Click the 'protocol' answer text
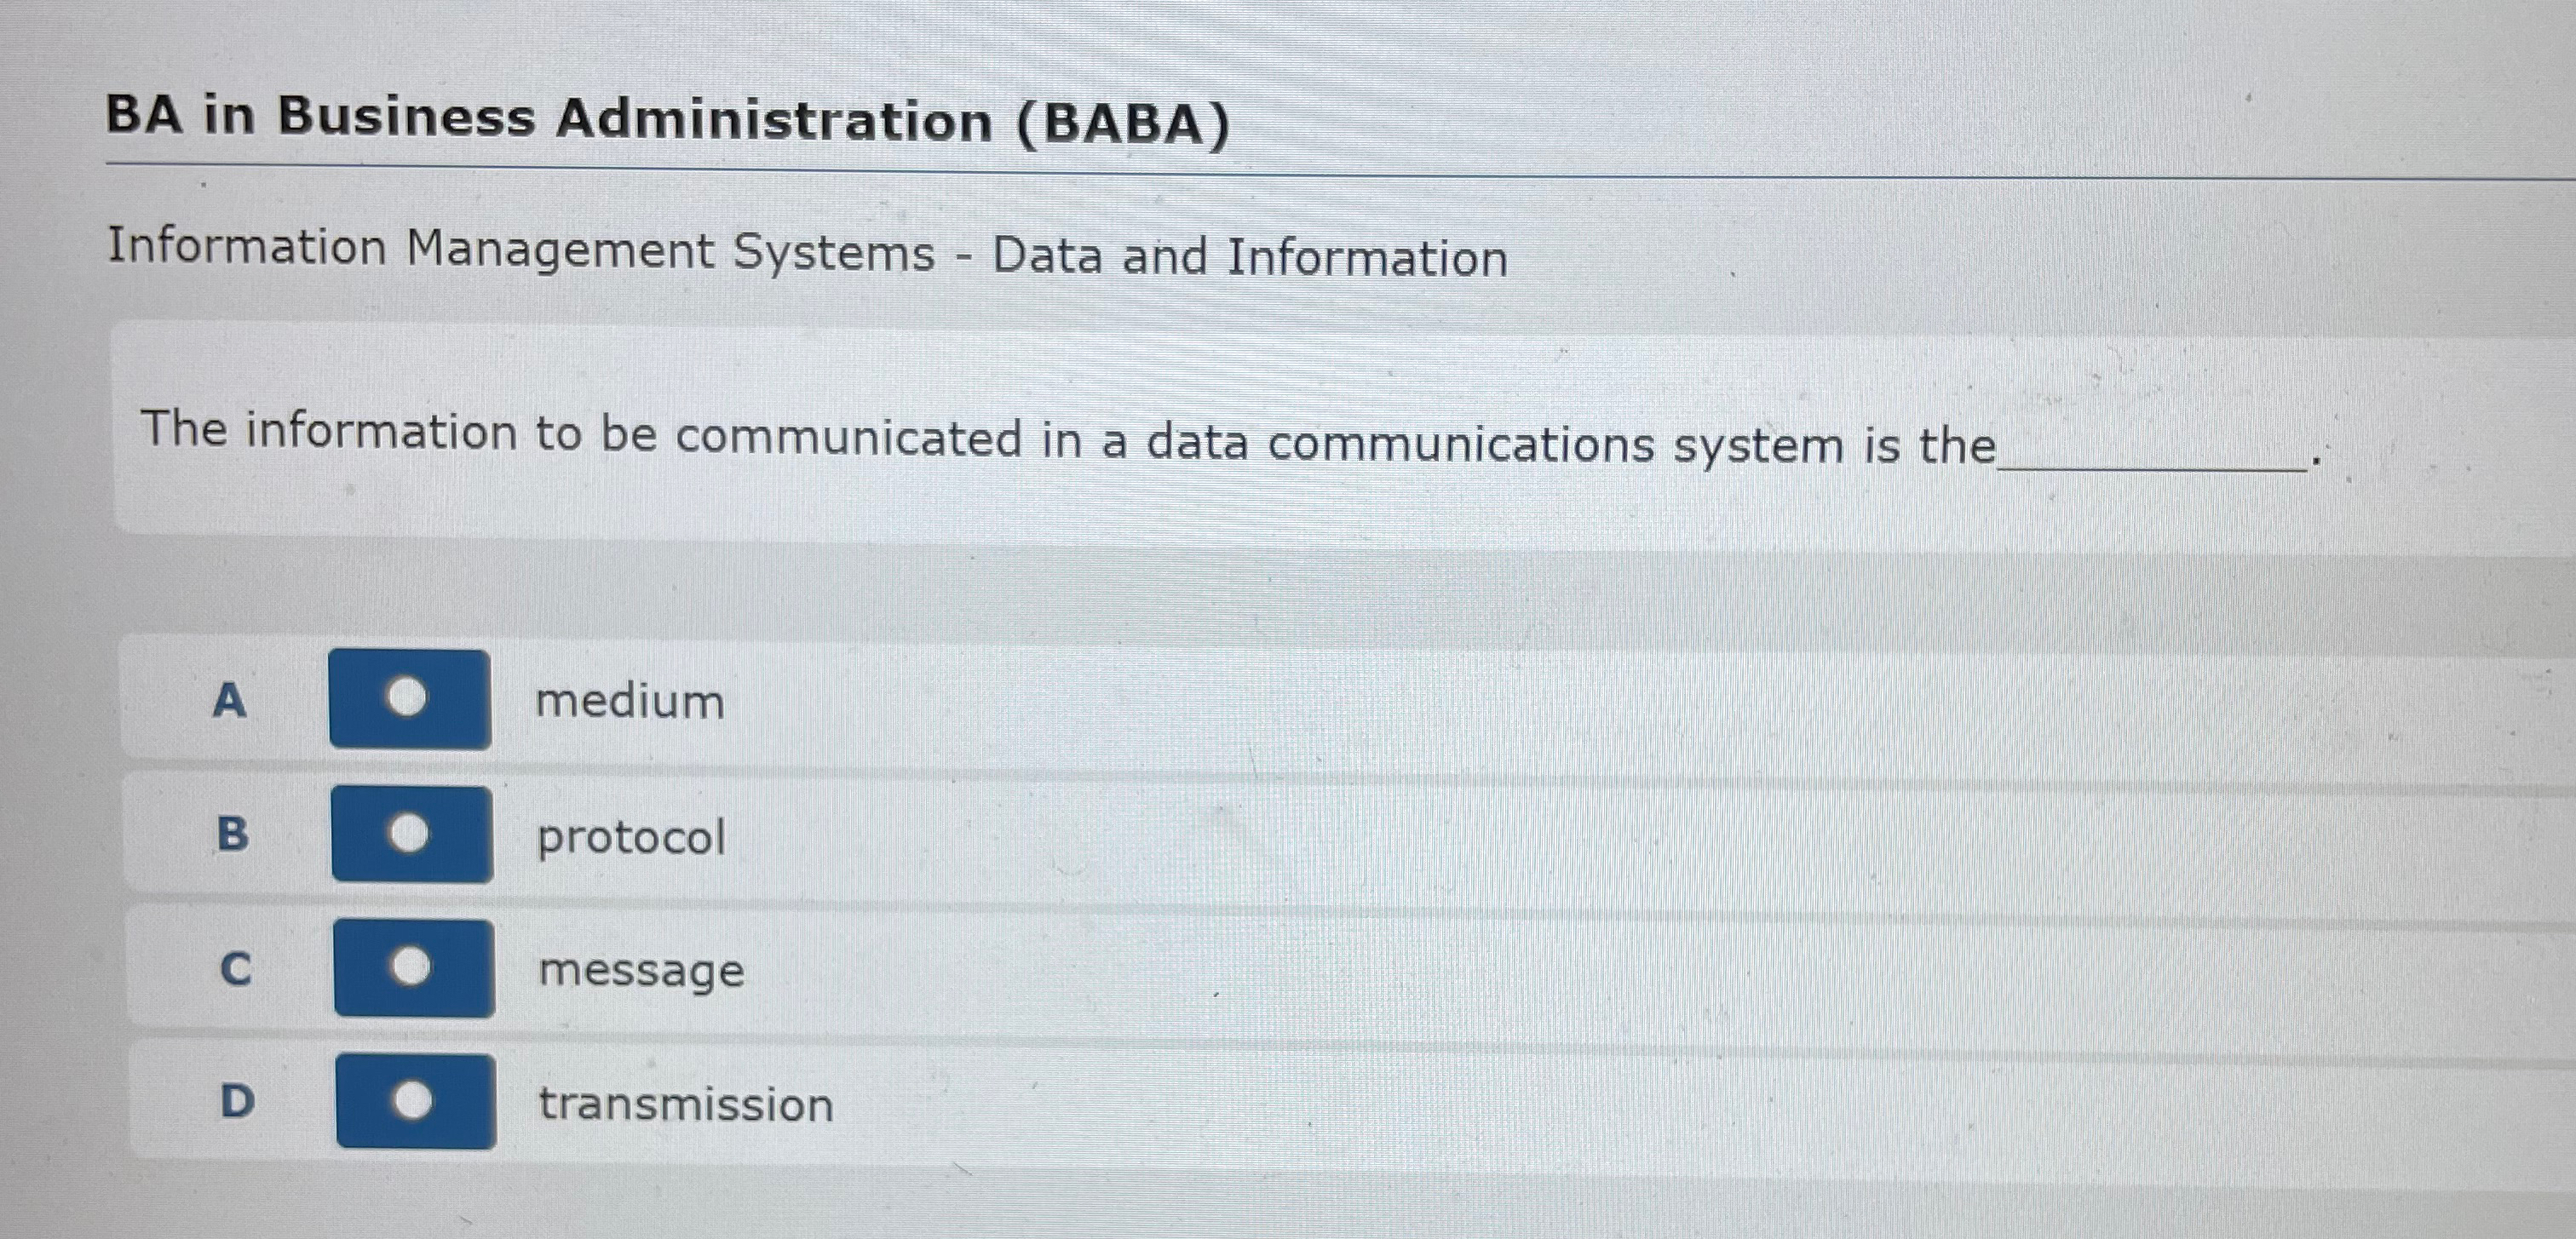The width and height of the screenshot is (2576, 1239). point(631,838)
